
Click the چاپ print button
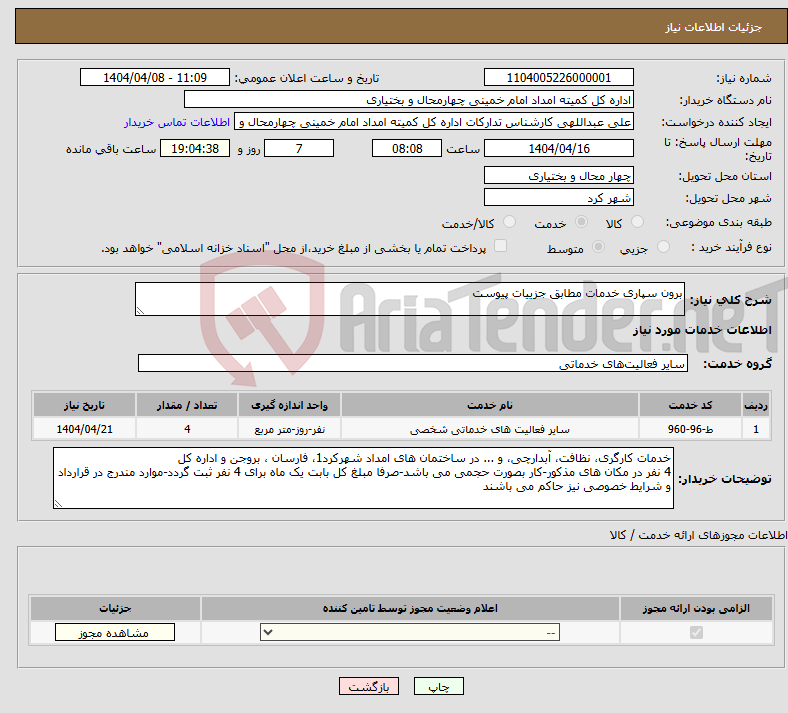pyautogui.click(x=439, y=686)
